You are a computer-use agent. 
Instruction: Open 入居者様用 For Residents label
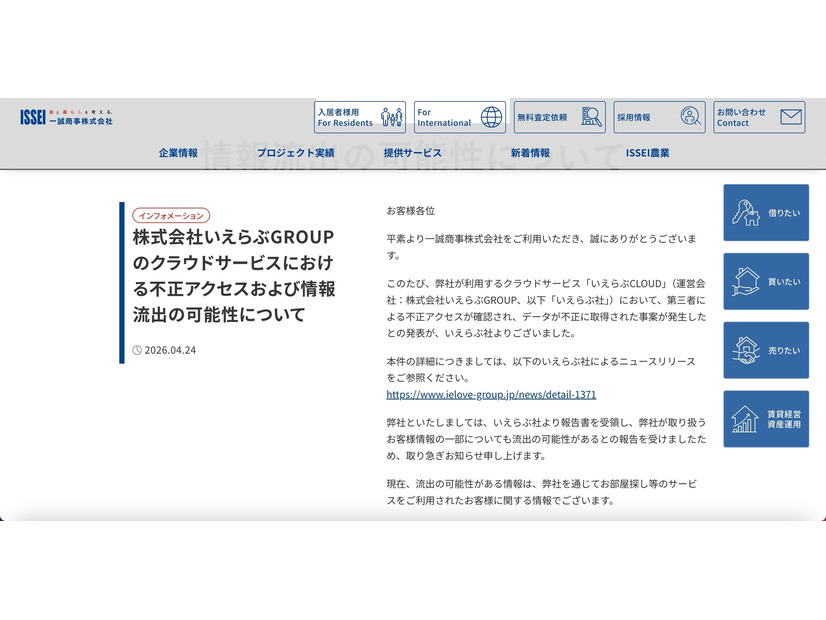click(345, 117)
